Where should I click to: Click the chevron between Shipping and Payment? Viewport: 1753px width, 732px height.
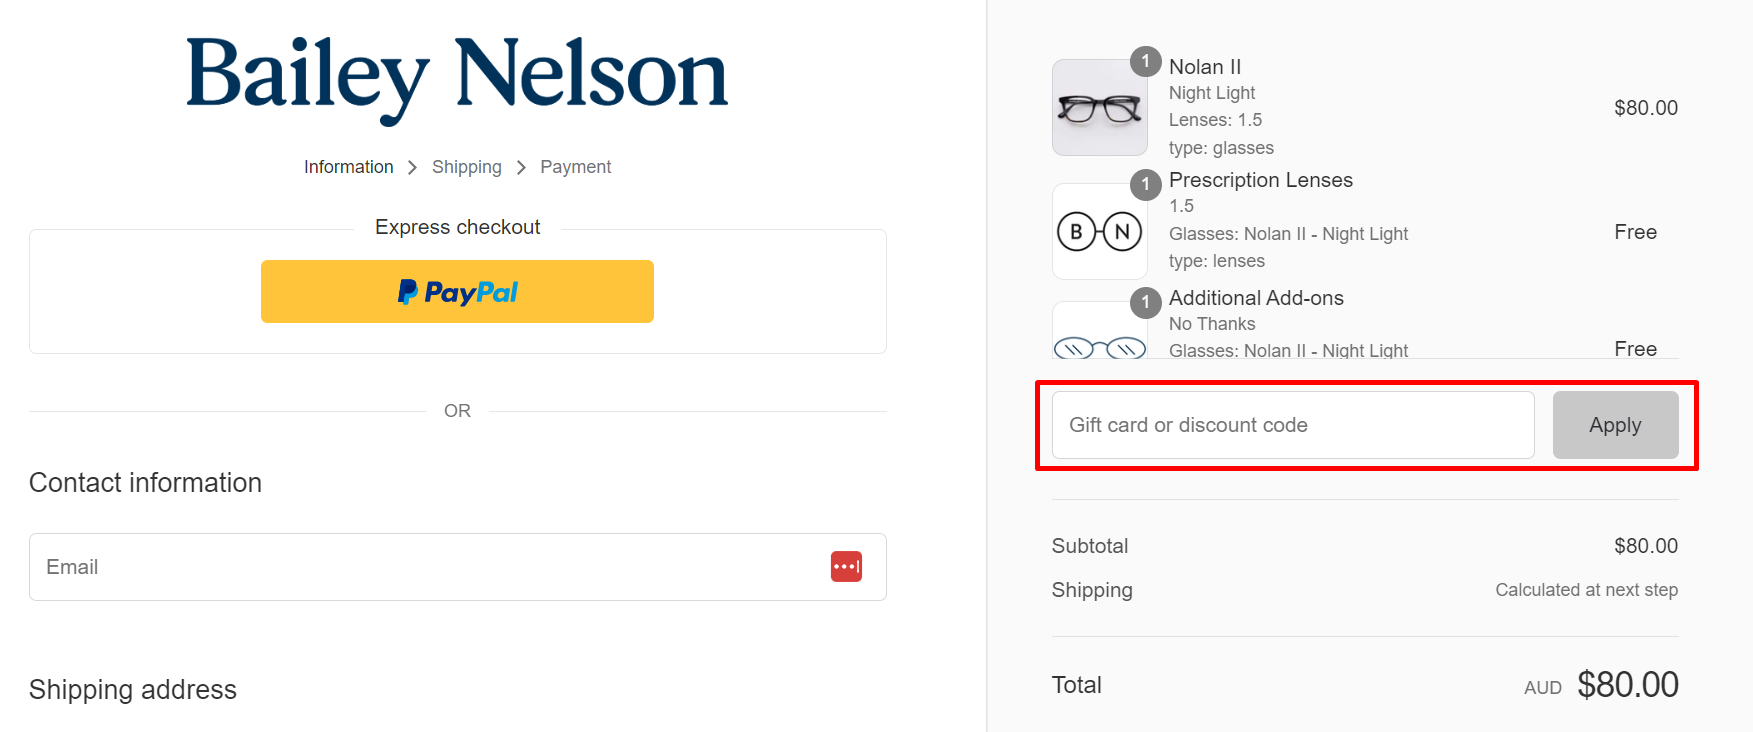521,166
